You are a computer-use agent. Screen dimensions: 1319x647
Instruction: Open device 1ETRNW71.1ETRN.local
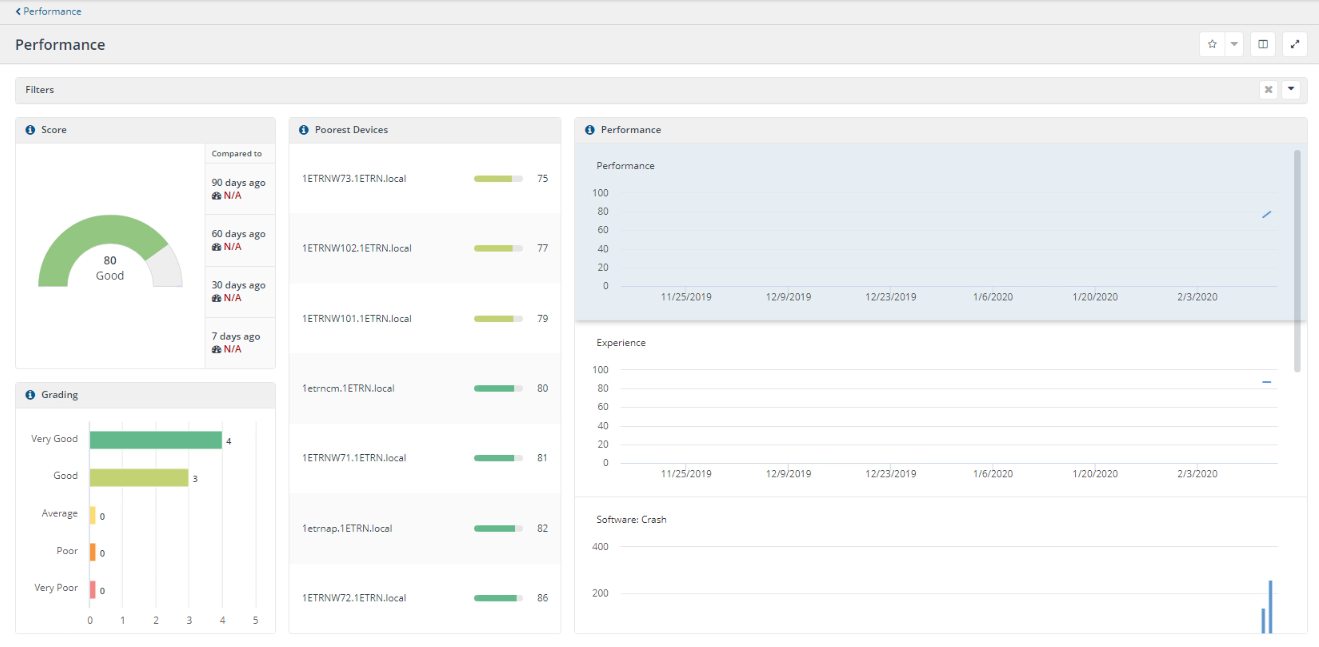pos(354,458)
